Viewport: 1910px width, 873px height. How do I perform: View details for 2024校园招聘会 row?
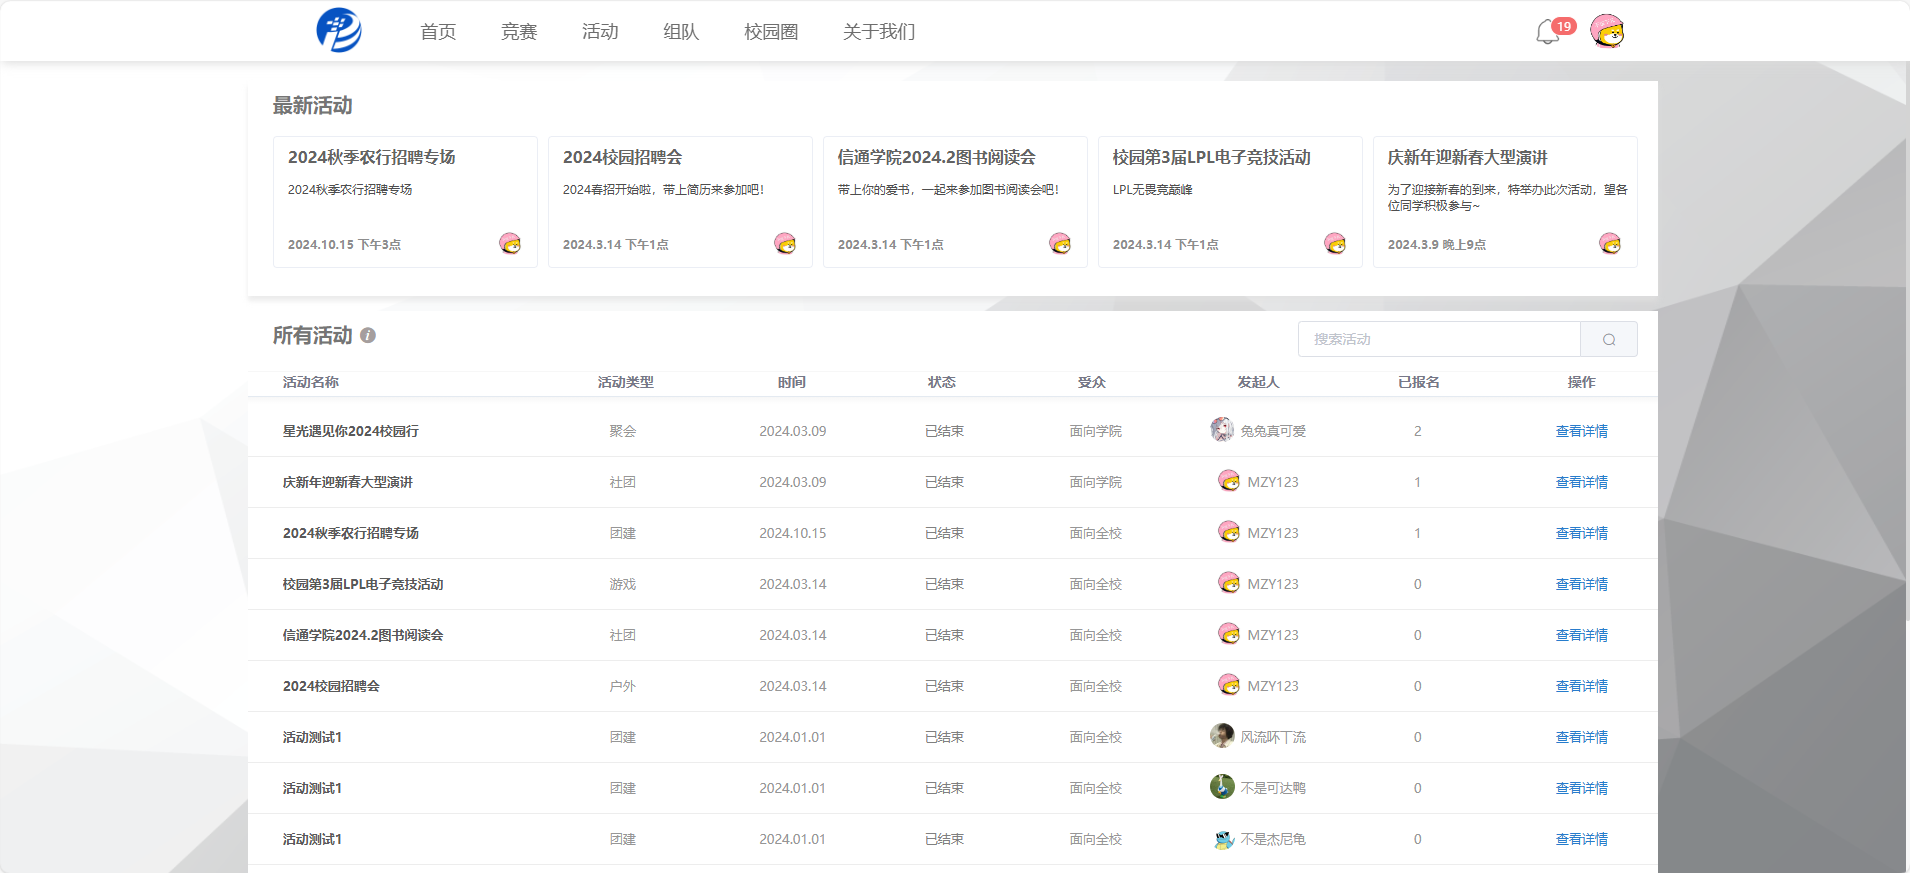1581,686
